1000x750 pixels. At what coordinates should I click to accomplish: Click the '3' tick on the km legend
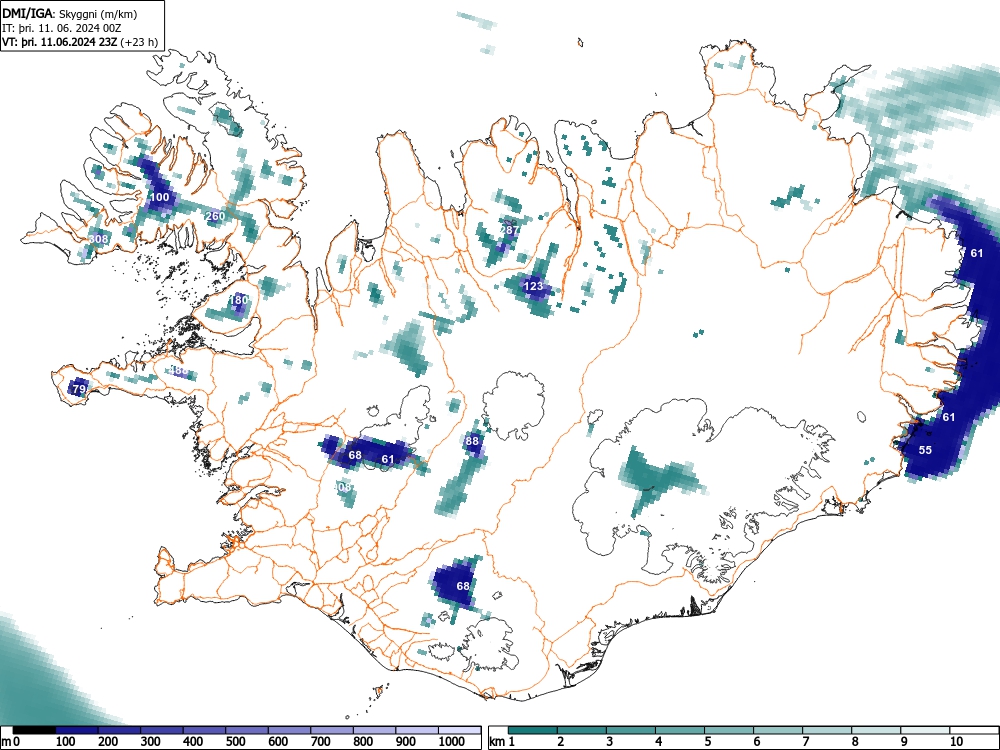tap(610, 742)
